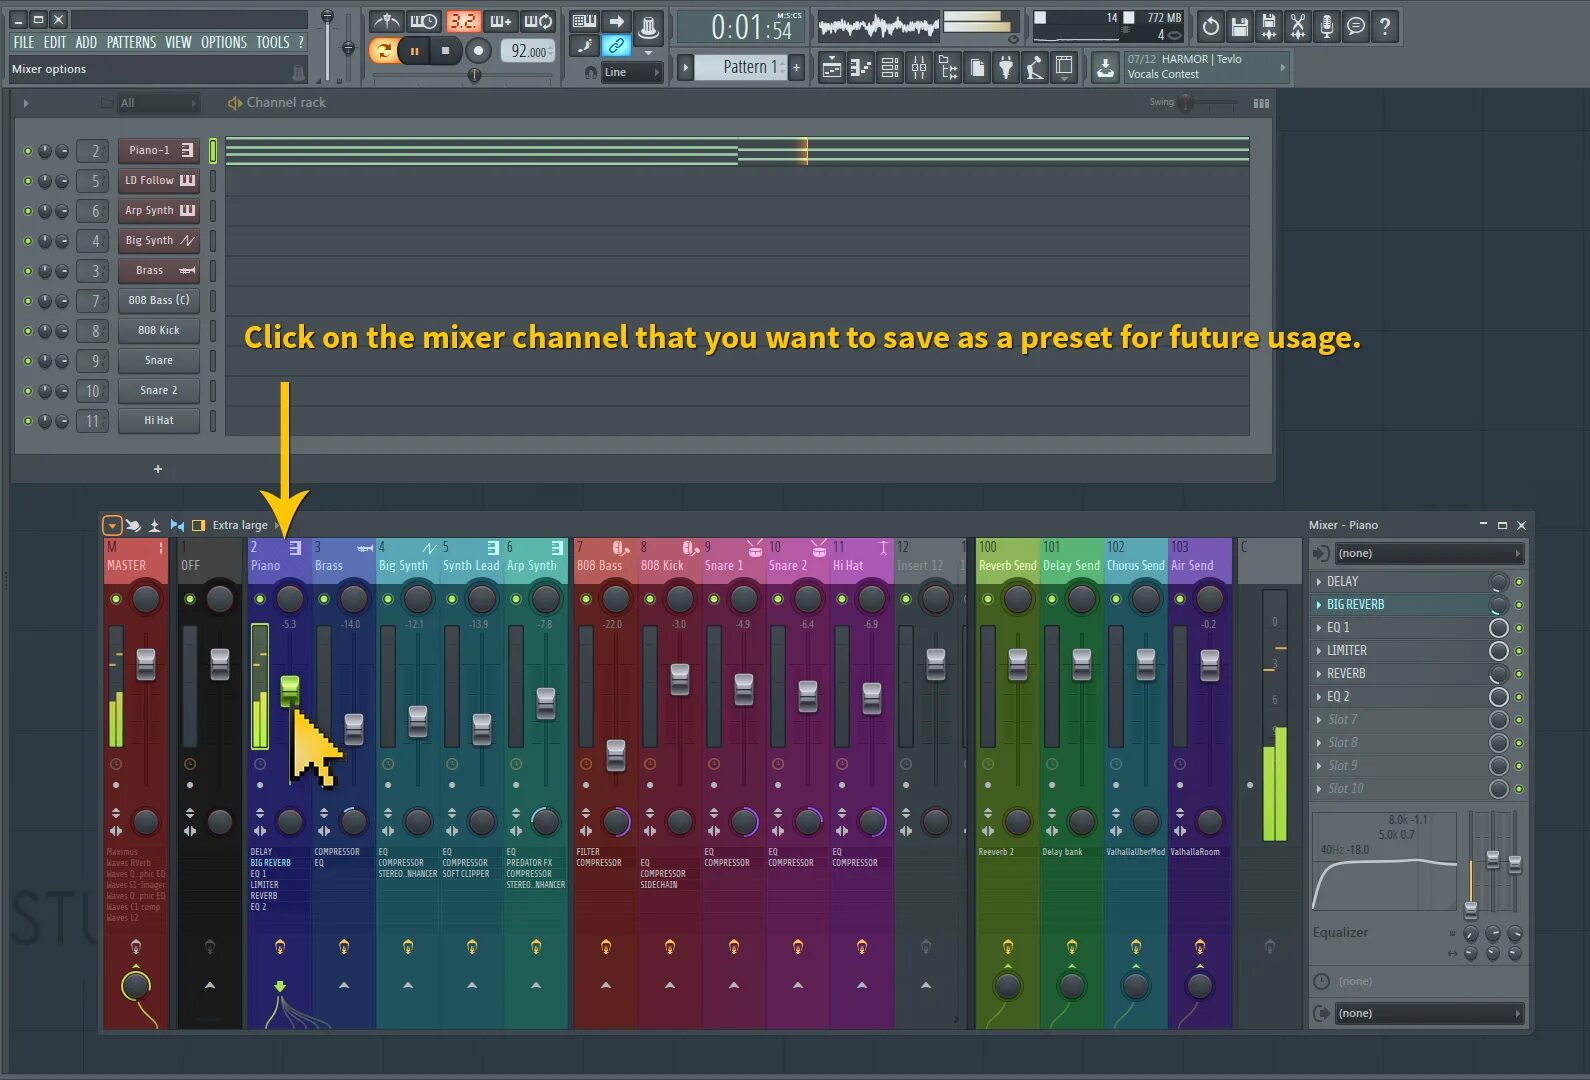Toggle overdub recording icon

[x=501, y=21]
